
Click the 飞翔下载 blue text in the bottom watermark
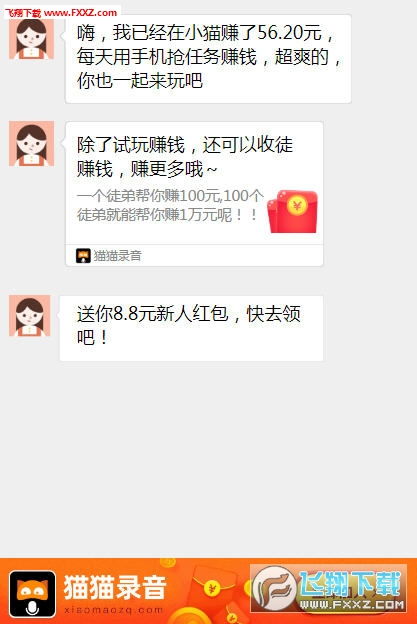[350, 583]
